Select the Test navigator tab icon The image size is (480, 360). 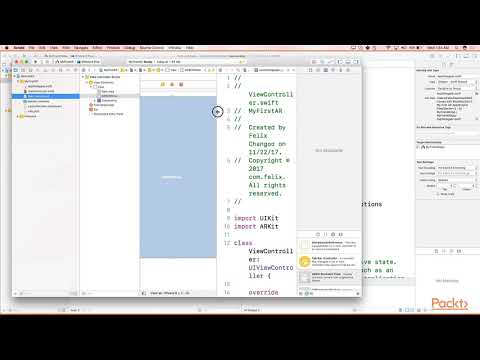[x=53, y=70]
